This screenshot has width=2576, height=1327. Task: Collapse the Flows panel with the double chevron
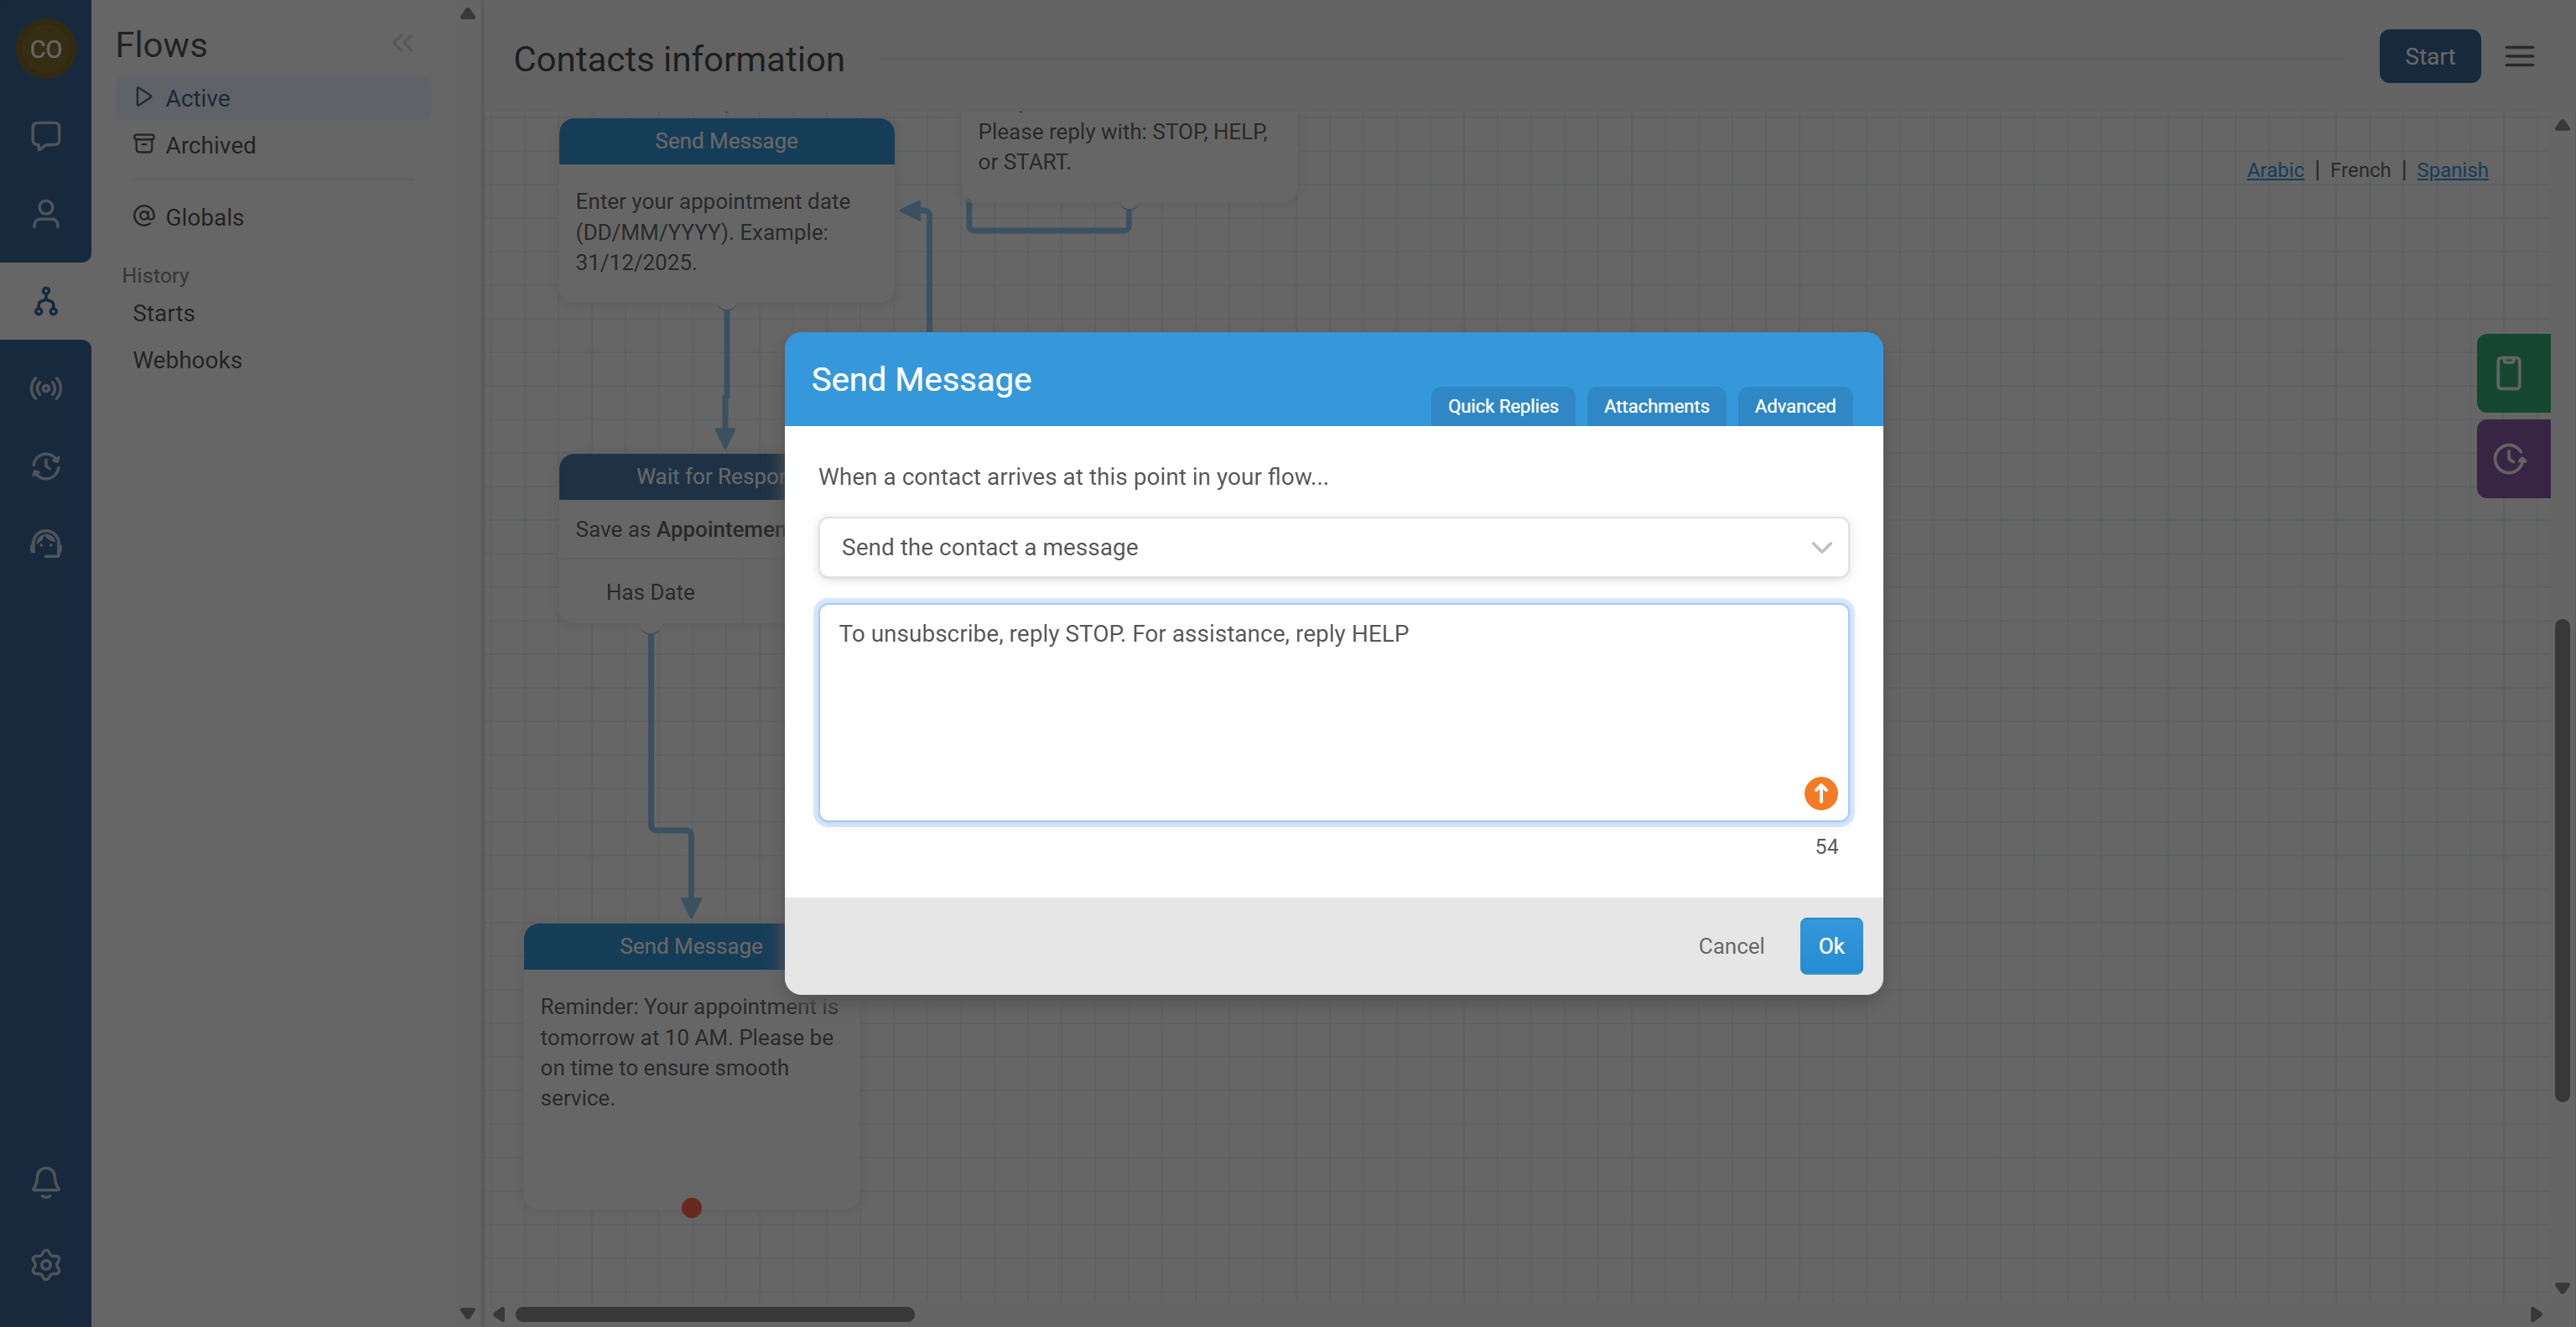[x=403, y=42]
